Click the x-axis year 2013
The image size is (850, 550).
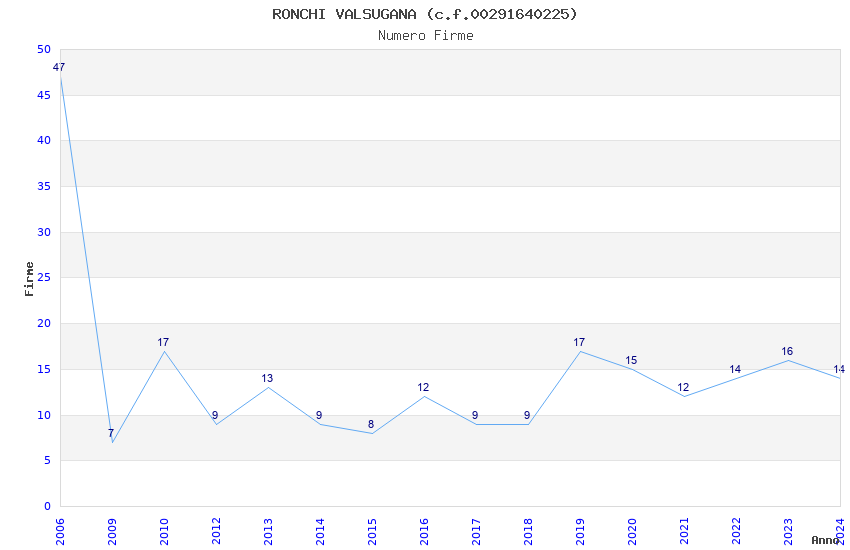[268, 531]
